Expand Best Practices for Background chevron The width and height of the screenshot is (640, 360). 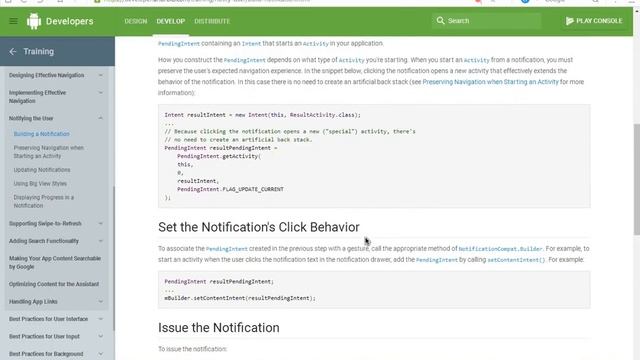[100, 354]
